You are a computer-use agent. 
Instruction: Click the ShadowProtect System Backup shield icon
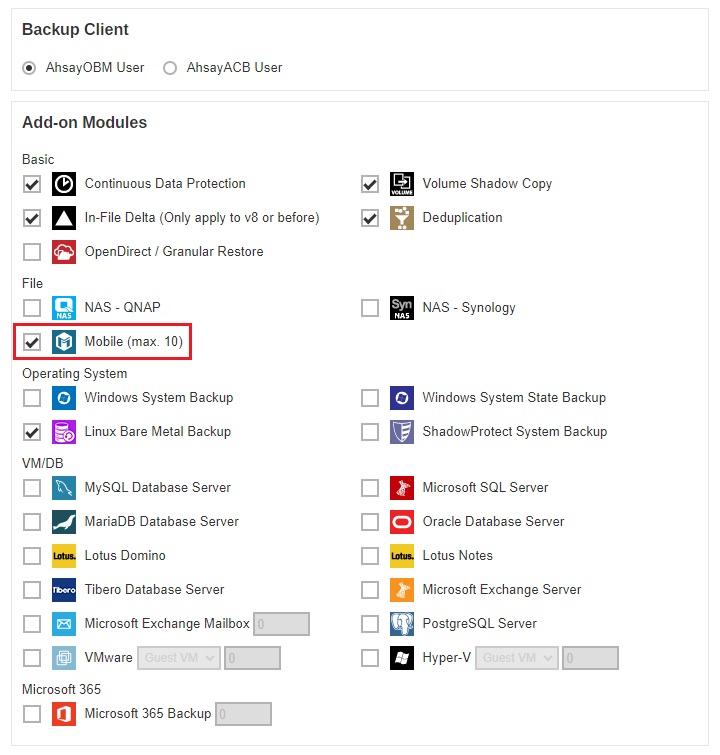[402, 432]
